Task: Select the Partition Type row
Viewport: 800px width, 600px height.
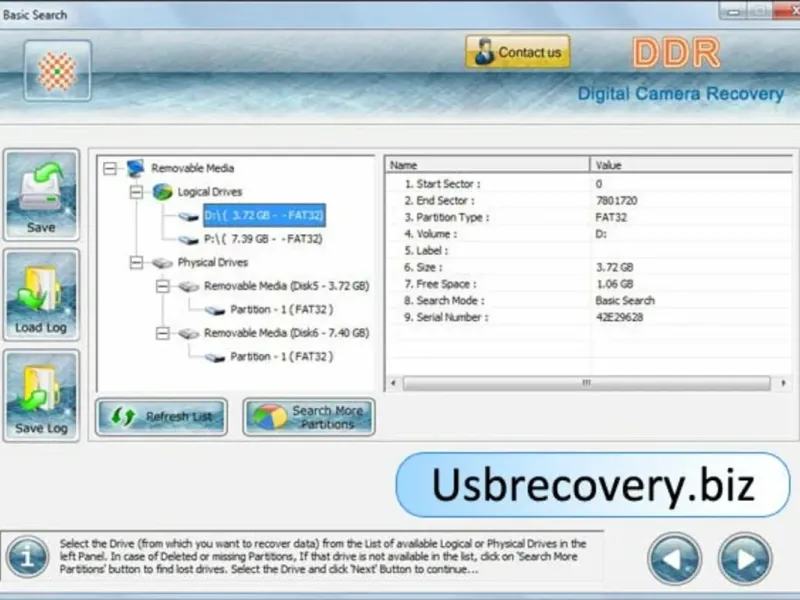Action: tap(589, 217)
